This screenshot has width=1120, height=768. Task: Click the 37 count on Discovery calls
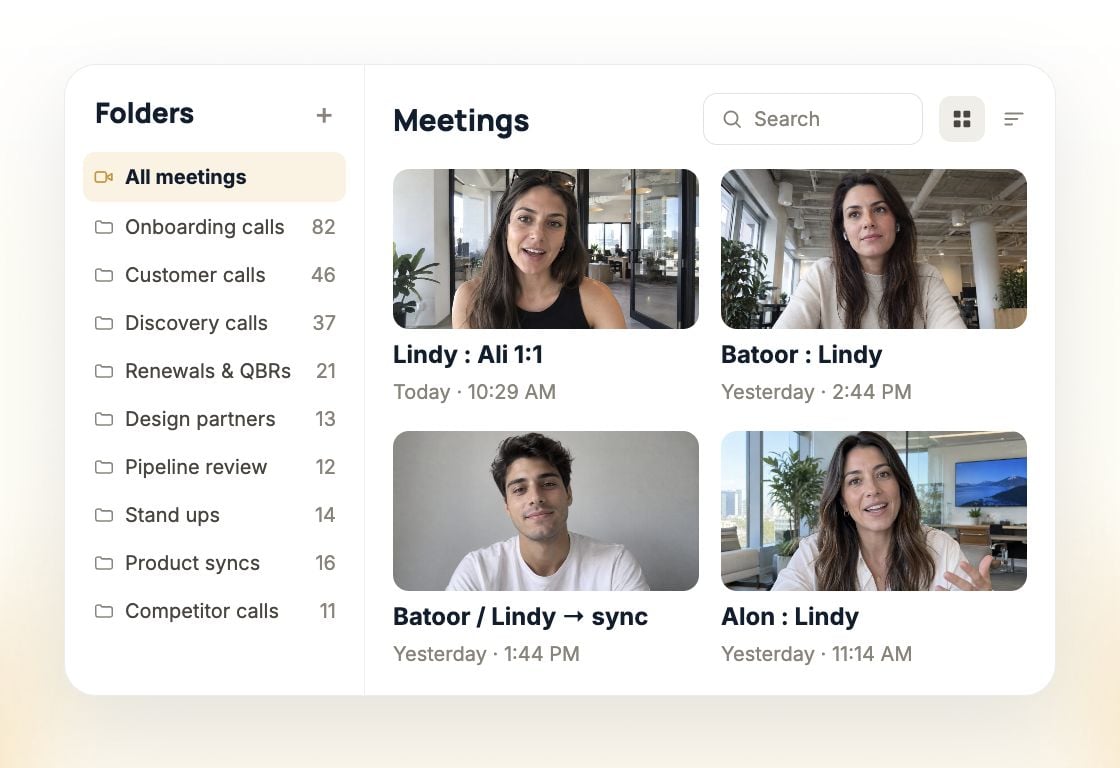click(324, 323)
